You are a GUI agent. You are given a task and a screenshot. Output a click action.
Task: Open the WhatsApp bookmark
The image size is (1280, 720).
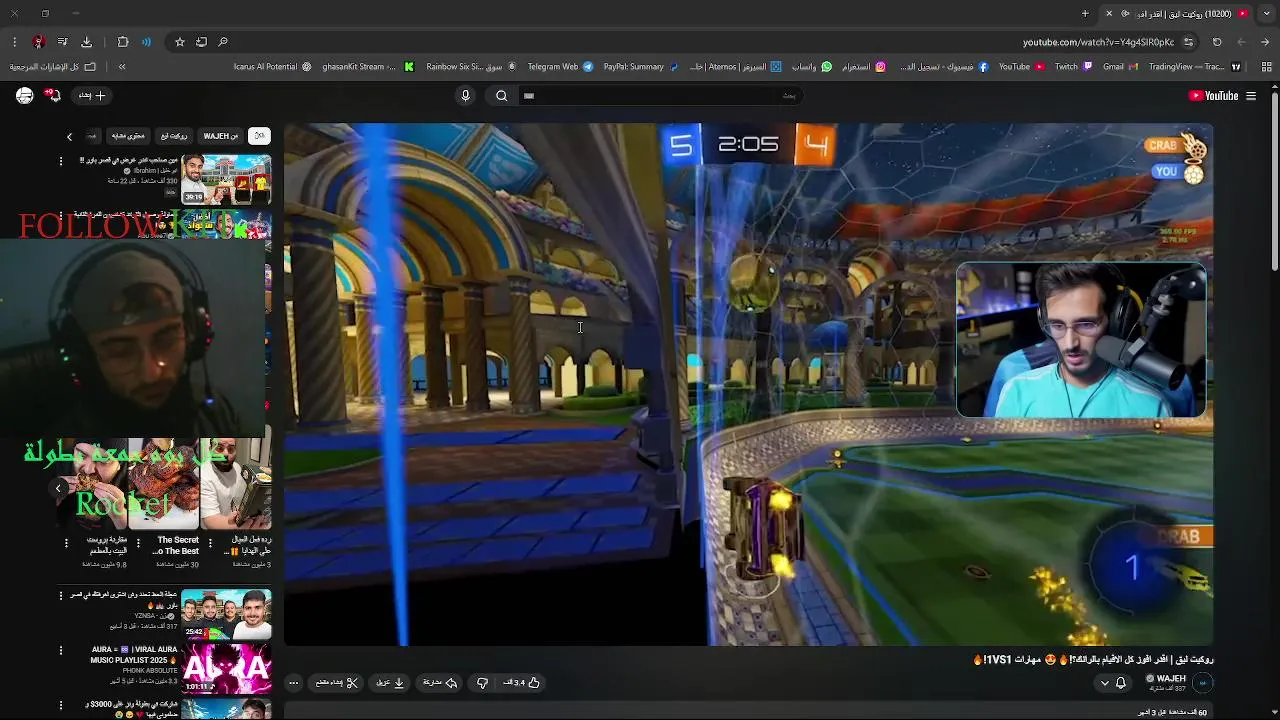811,67
